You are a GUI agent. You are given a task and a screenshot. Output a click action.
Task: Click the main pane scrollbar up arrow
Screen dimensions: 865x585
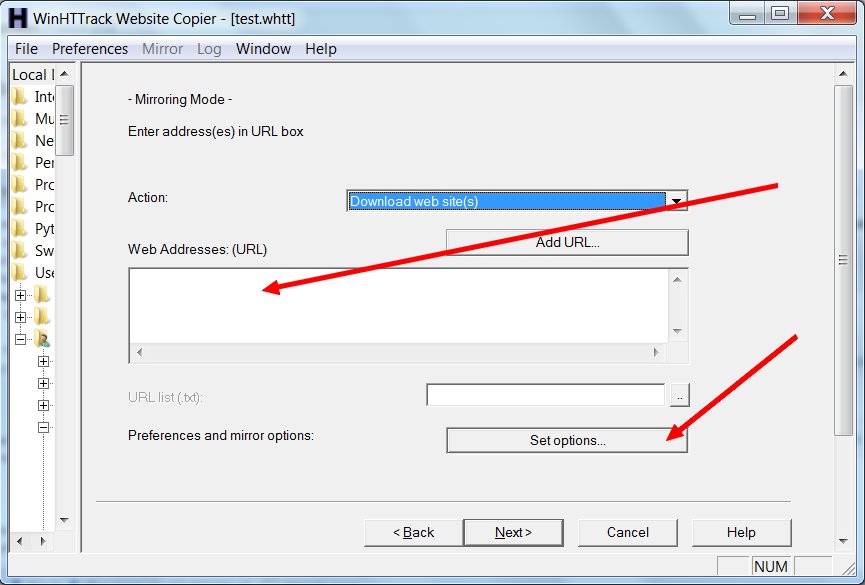click(842, 73)
